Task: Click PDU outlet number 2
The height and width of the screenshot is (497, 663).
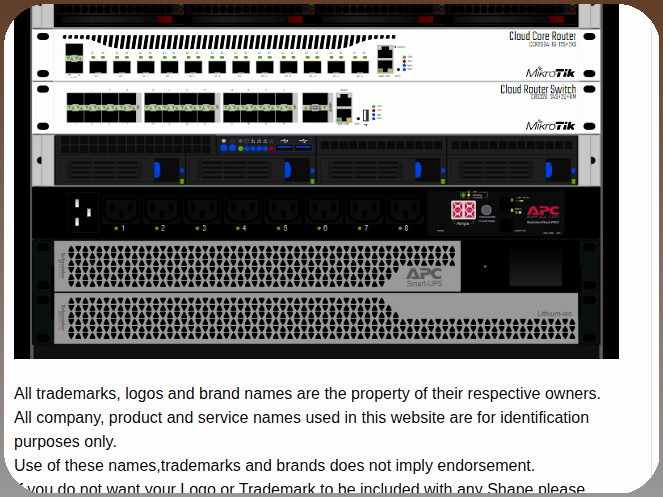Action: point(162,209)
